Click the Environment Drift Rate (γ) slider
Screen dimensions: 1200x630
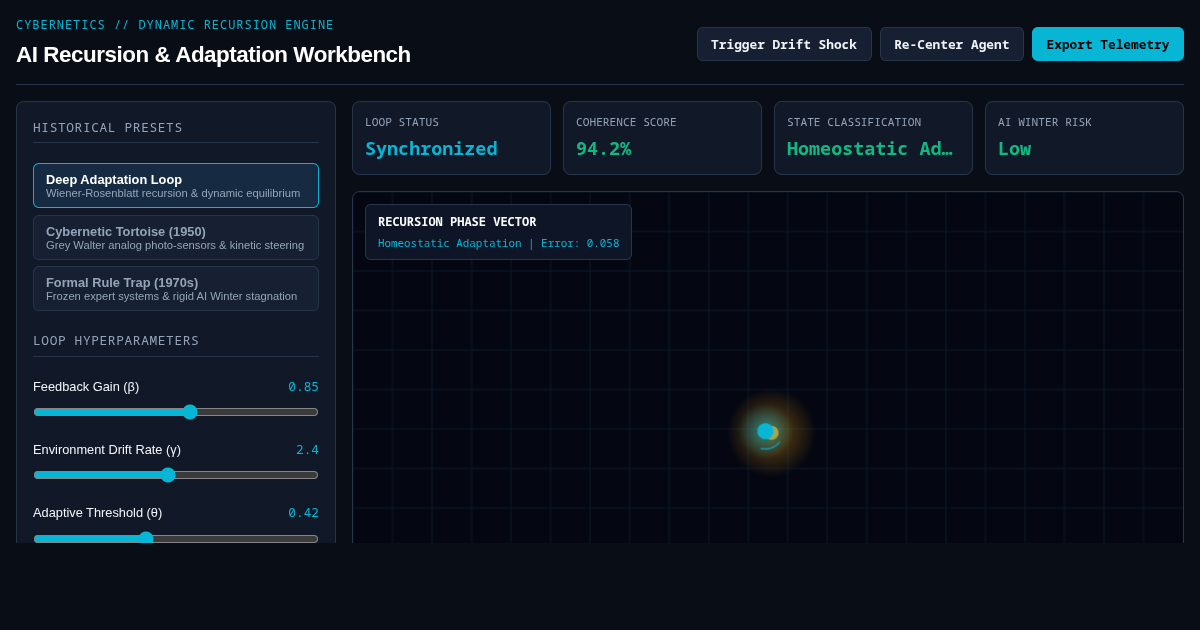pos(176,475)
